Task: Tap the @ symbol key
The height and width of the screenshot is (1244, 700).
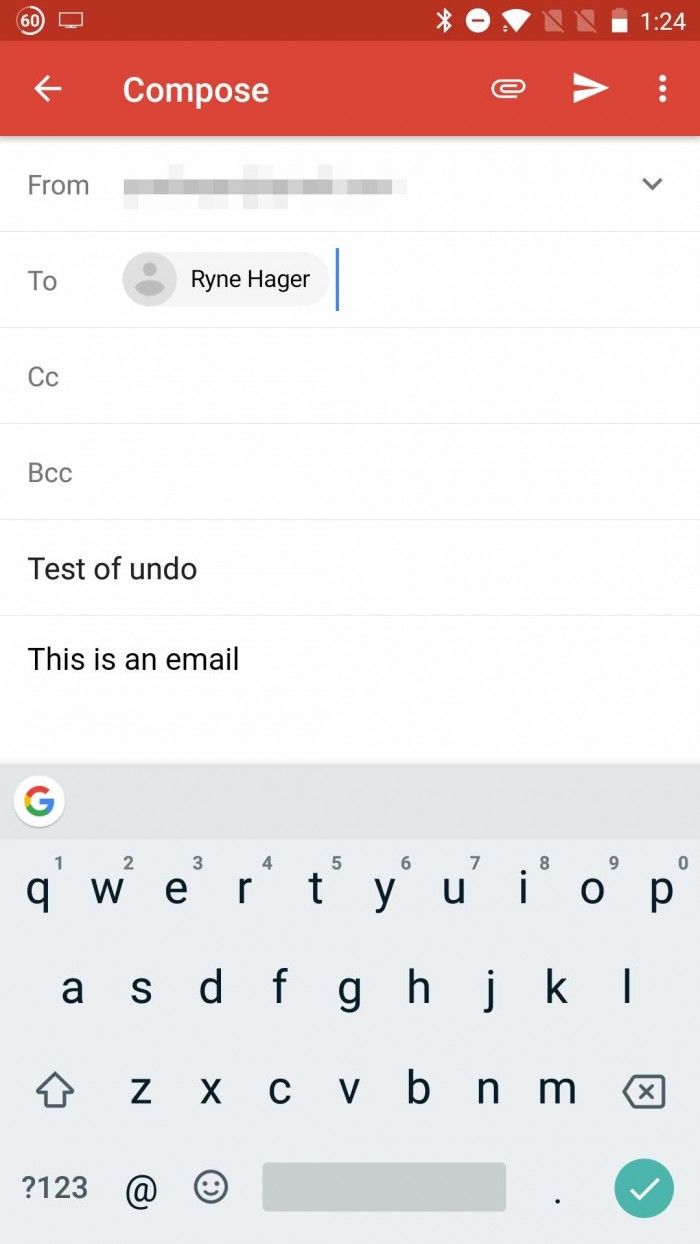Action: [140, 1188]
